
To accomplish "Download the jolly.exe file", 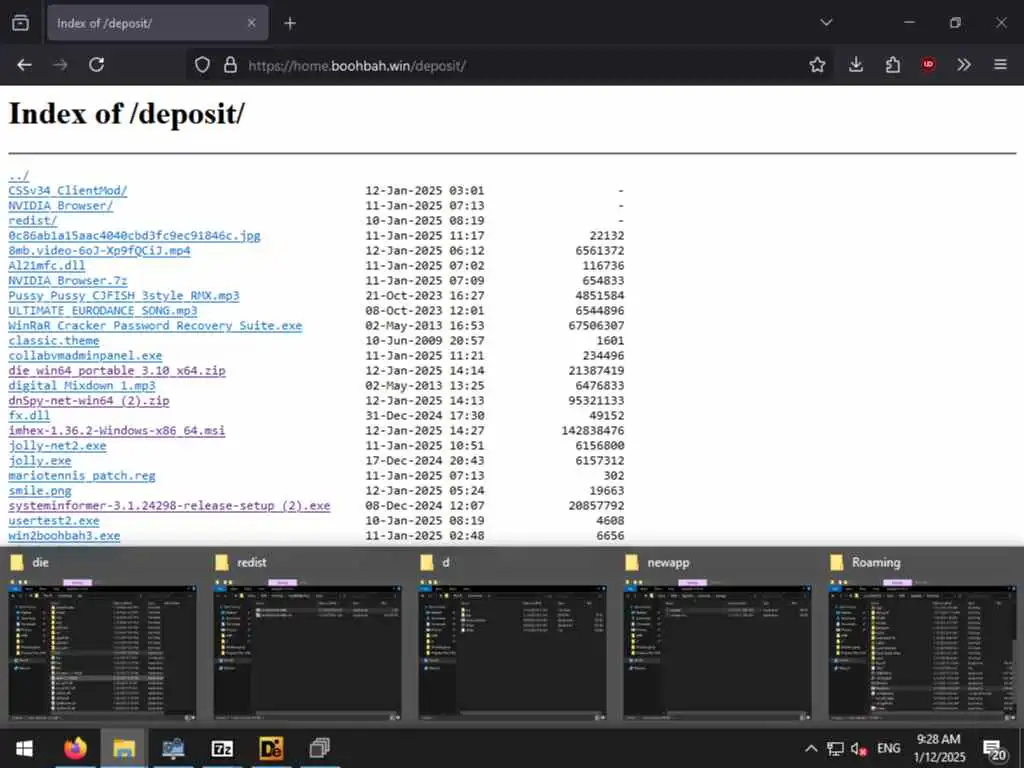I will click(x=40, y=461).
